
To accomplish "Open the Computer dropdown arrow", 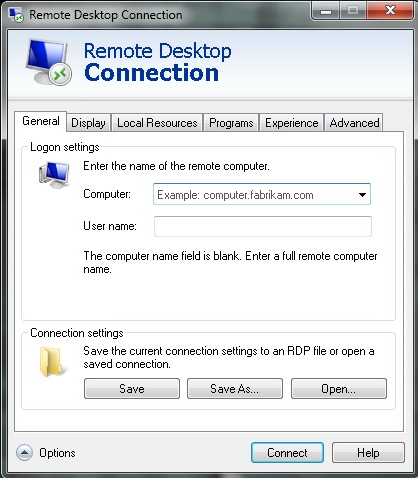I will coord(362,195).
